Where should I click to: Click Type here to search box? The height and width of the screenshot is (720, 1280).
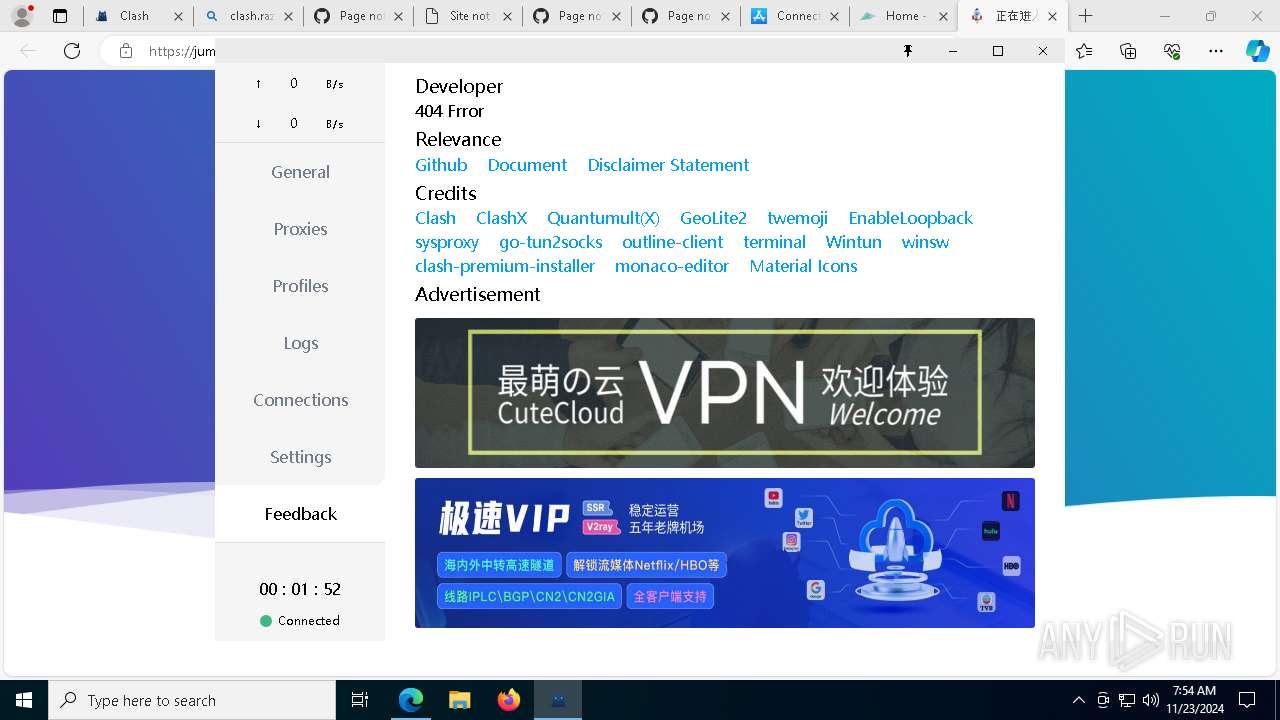[x=192, y=700]
